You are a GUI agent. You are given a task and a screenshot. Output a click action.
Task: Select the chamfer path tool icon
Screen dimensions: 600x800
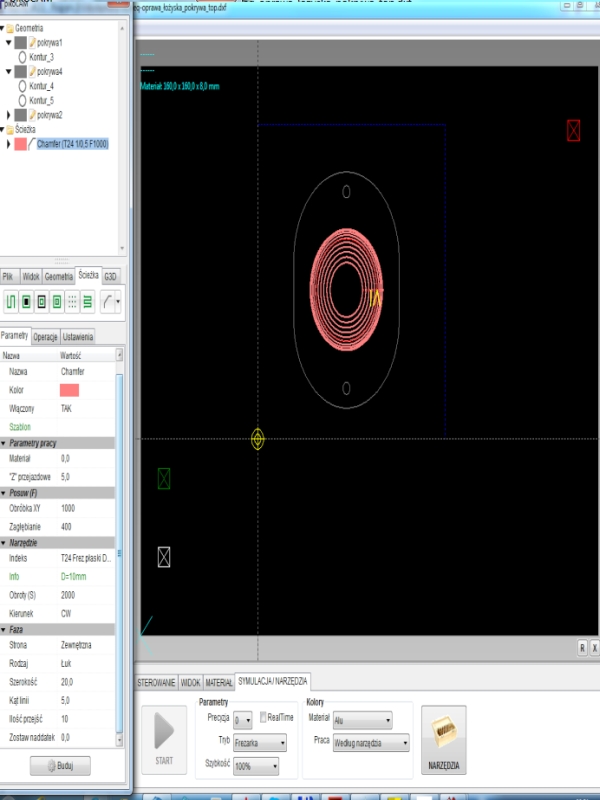[x=107, y=302]
